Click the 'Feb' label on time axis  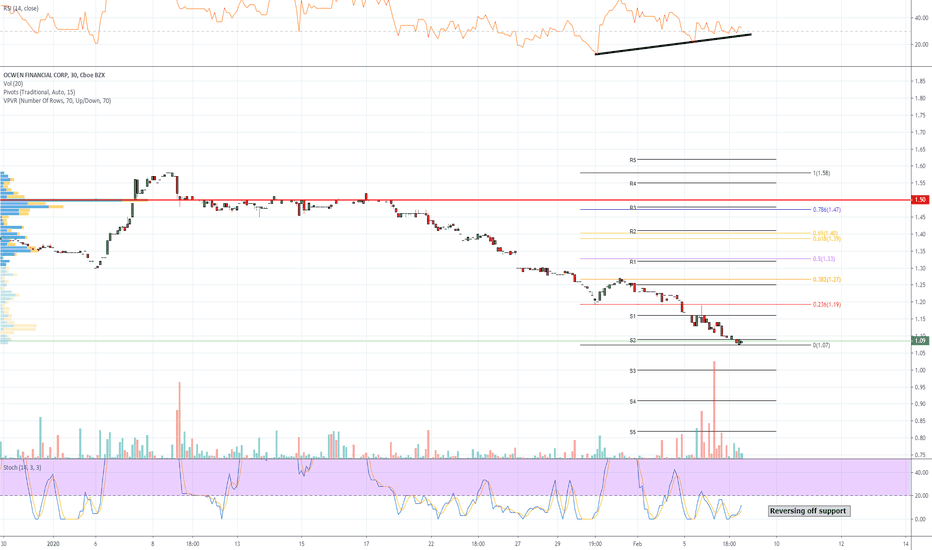637,543
